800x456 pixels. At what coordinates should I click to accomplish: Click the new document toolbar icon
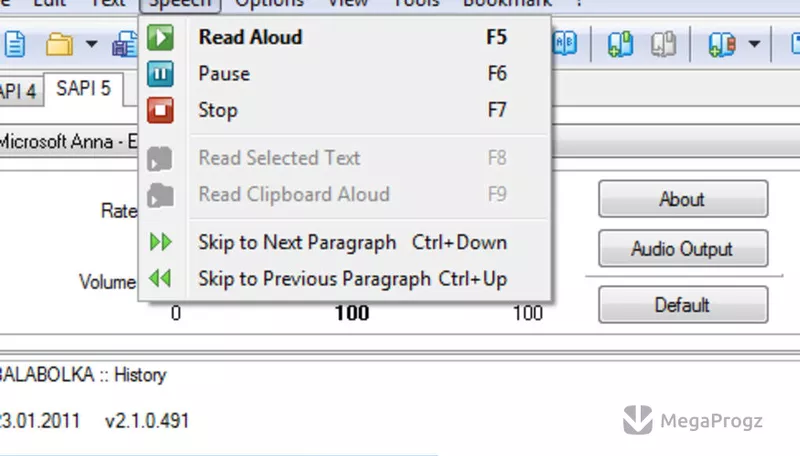pyautogui.click(x=15, y=44)
